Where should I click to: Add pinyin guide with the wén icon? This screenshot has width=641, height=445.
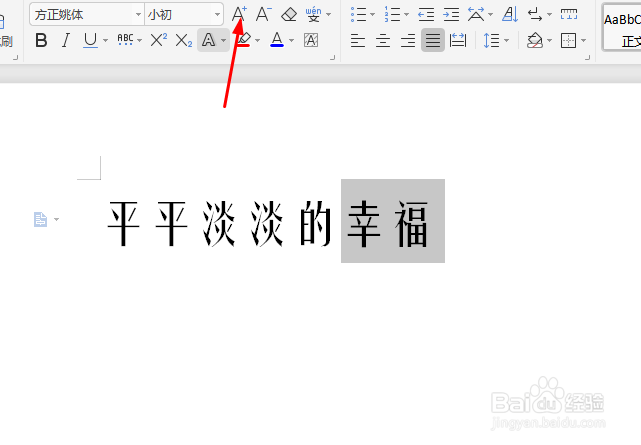click(x=314, y=14)
